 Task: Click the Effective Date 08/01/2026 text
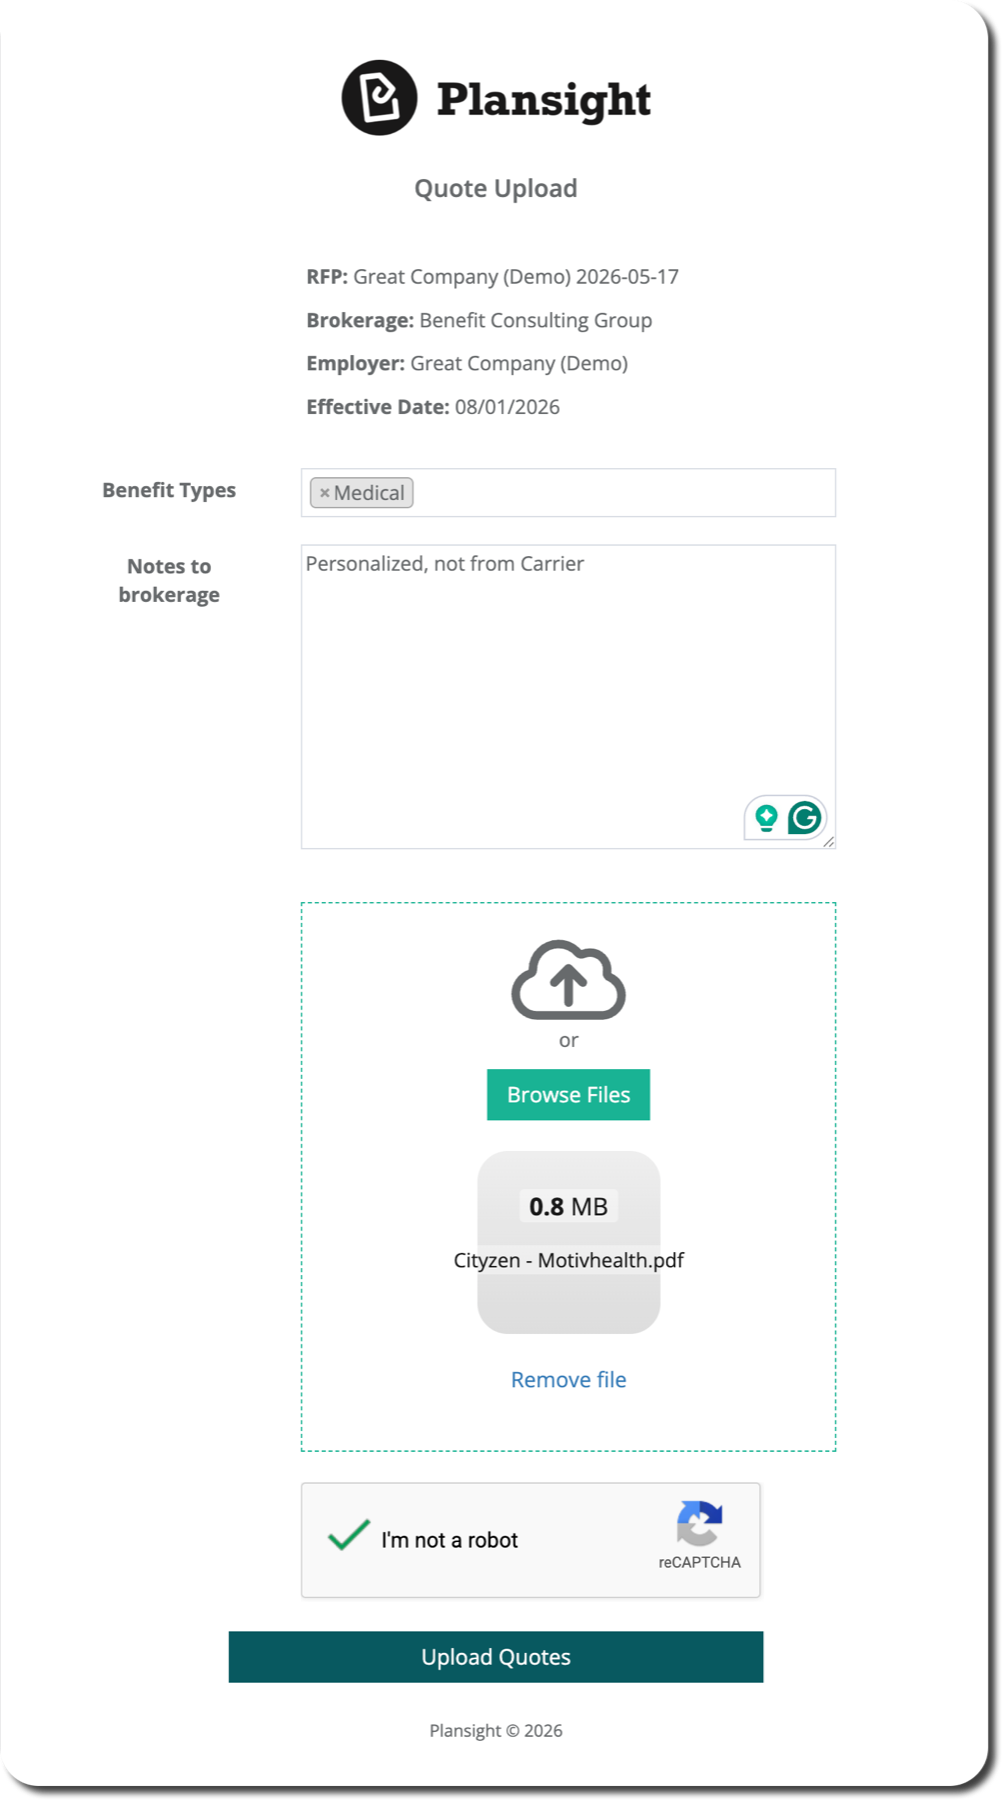coord(433,407)
